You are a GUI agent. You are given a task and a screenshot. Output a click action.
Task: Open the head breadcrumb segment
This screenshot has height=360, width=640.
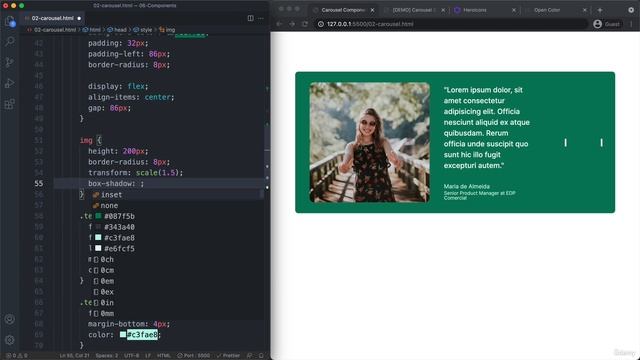click(120, 30)
